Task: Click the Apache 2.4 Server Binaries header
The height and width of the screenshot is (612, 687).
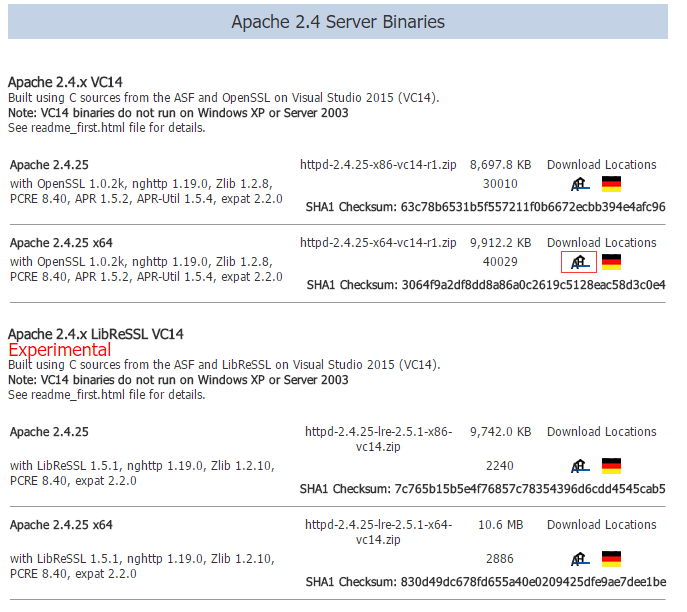Action: (x=338, y=21)
